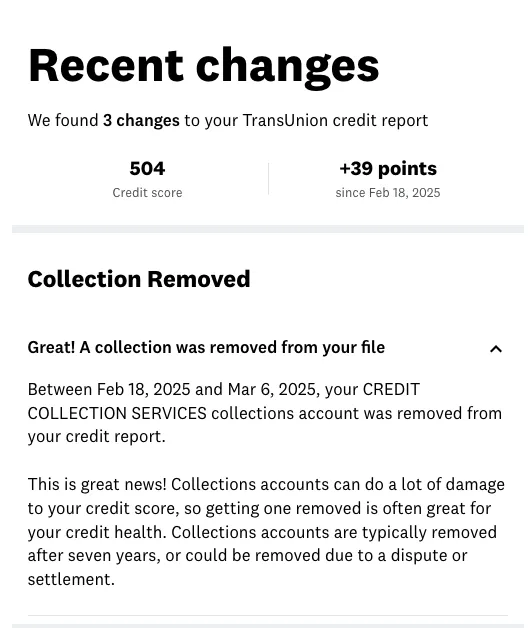
Task: Click the 'since Feb 18, 2025' label
Action: point(388,193)
